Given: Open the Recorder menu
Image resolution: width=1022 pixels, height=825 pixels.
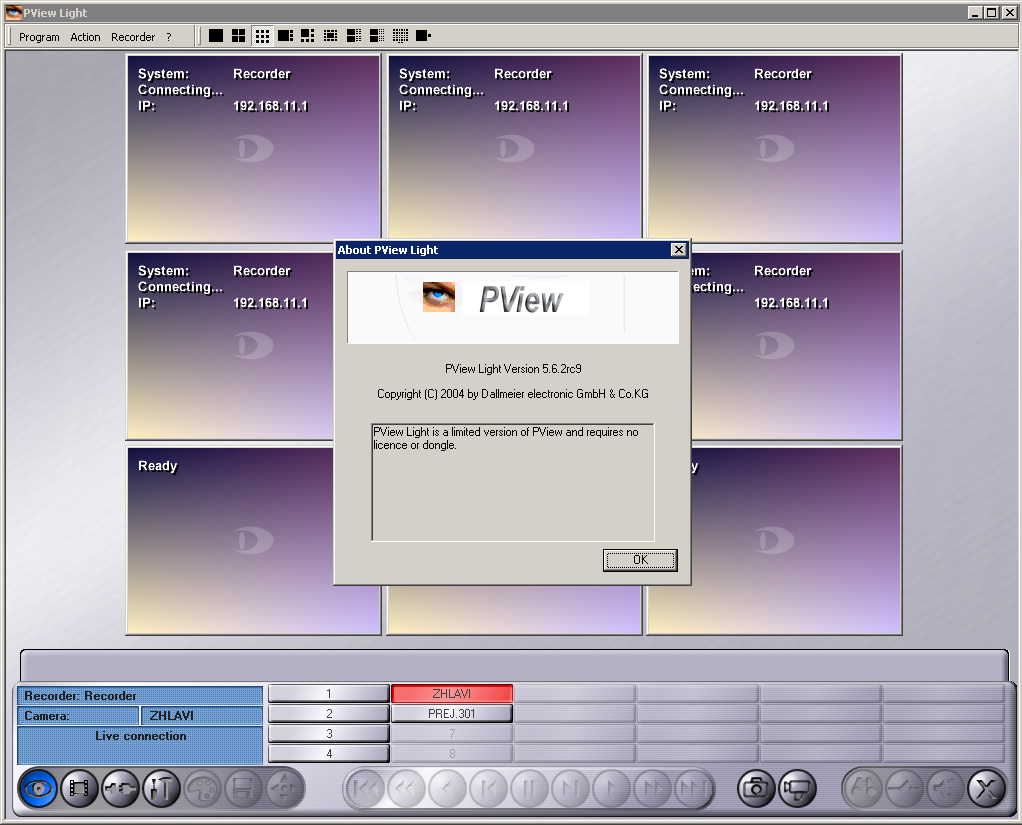Looking at the screenshot, I should 133,37.
